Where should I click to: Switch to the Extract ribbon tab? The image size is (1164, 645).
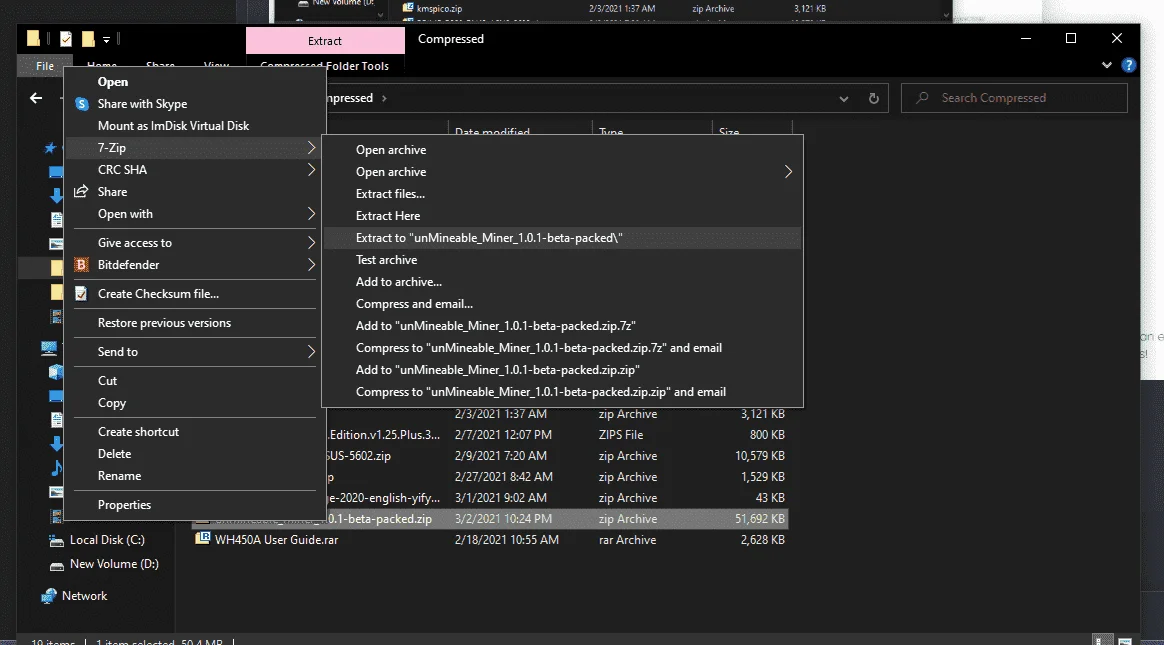click(x=325, y=41)
